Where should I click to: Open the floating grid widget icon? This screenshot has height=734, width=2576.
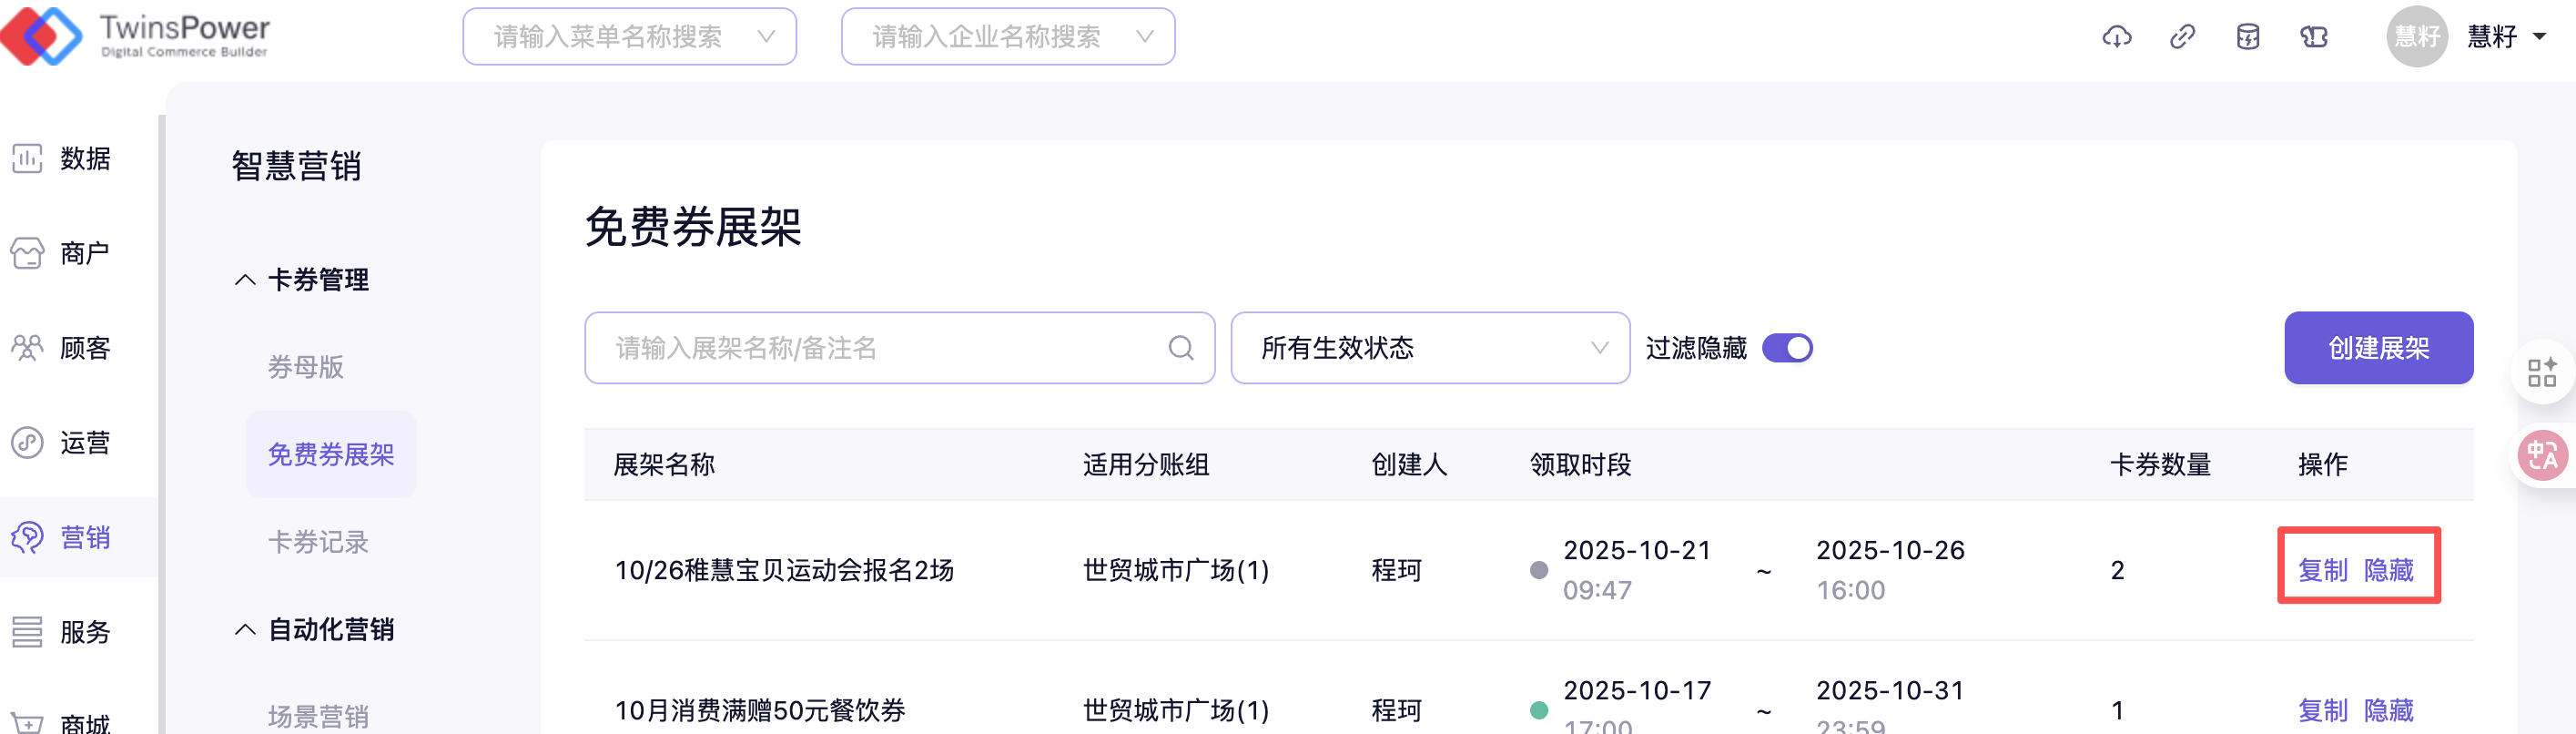pos(2541,372)
